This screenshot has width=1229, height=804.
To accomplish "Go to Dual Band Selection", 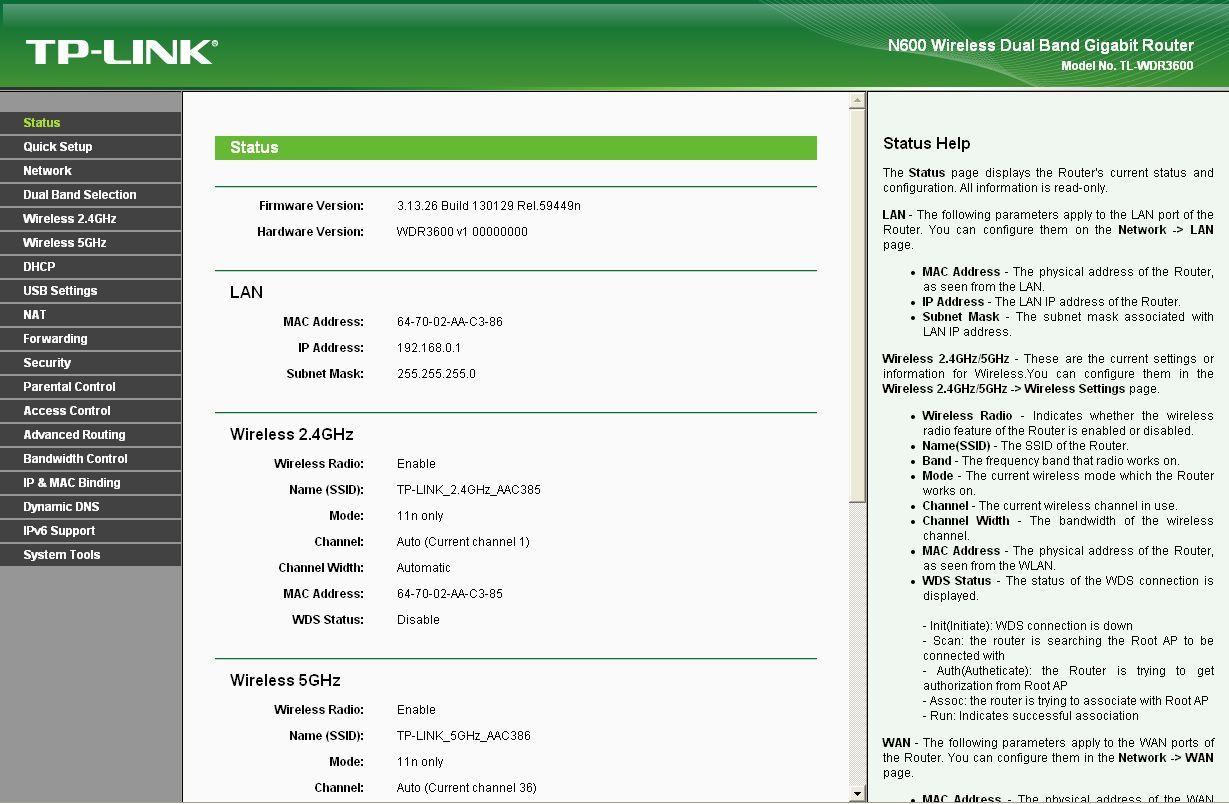I will coord(80,195).
